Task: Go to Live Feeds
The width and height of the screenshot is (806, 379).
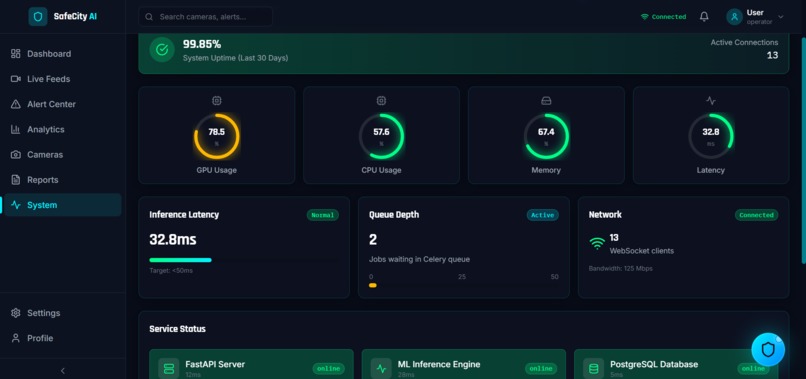Action: pyautogui.click(x=63, y=79)
